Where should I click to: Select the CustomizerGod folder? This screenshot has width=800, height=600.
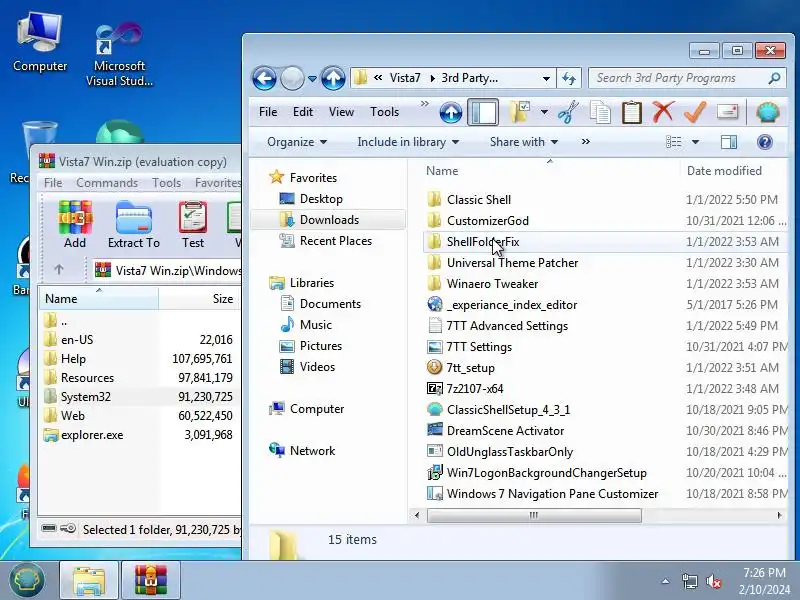point(487,220)
